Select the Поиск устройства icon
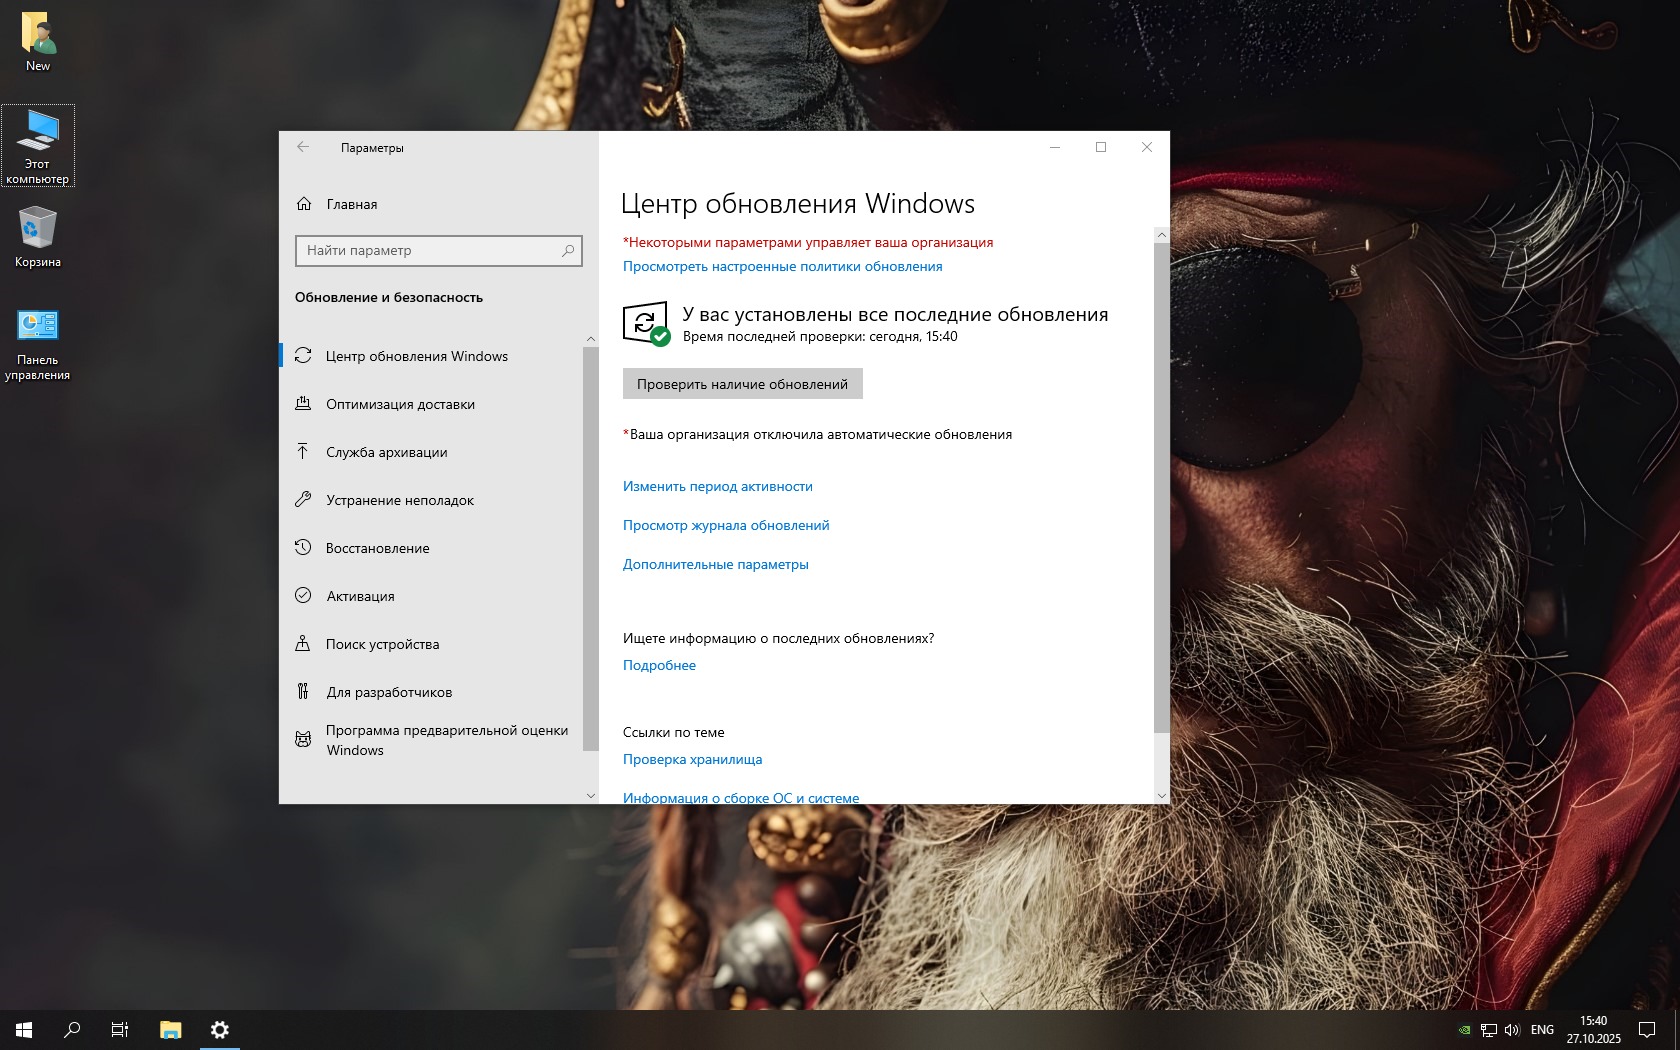This screenshot has width=1680, height=1050. pos(303,644)
